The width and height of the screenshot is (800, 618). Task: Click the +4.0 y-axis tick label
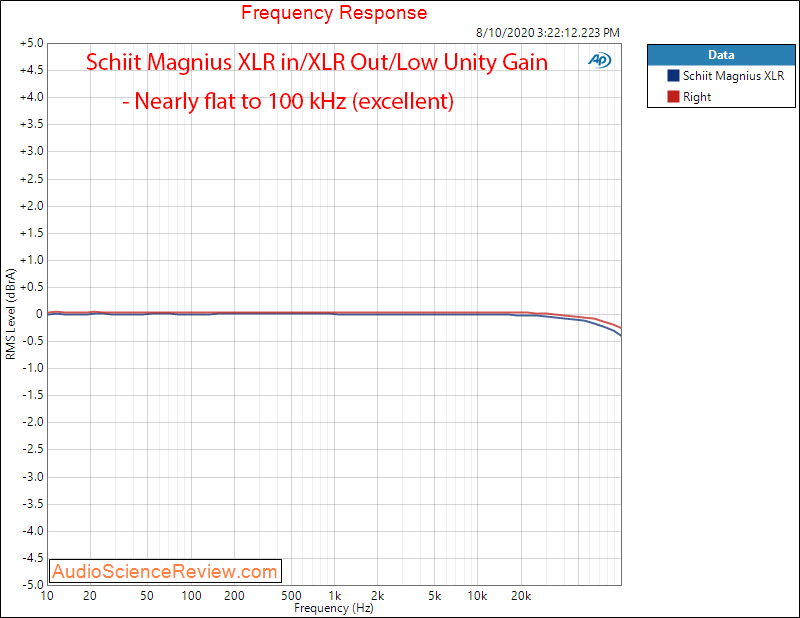pyautogui.click(x=32, y=97)
